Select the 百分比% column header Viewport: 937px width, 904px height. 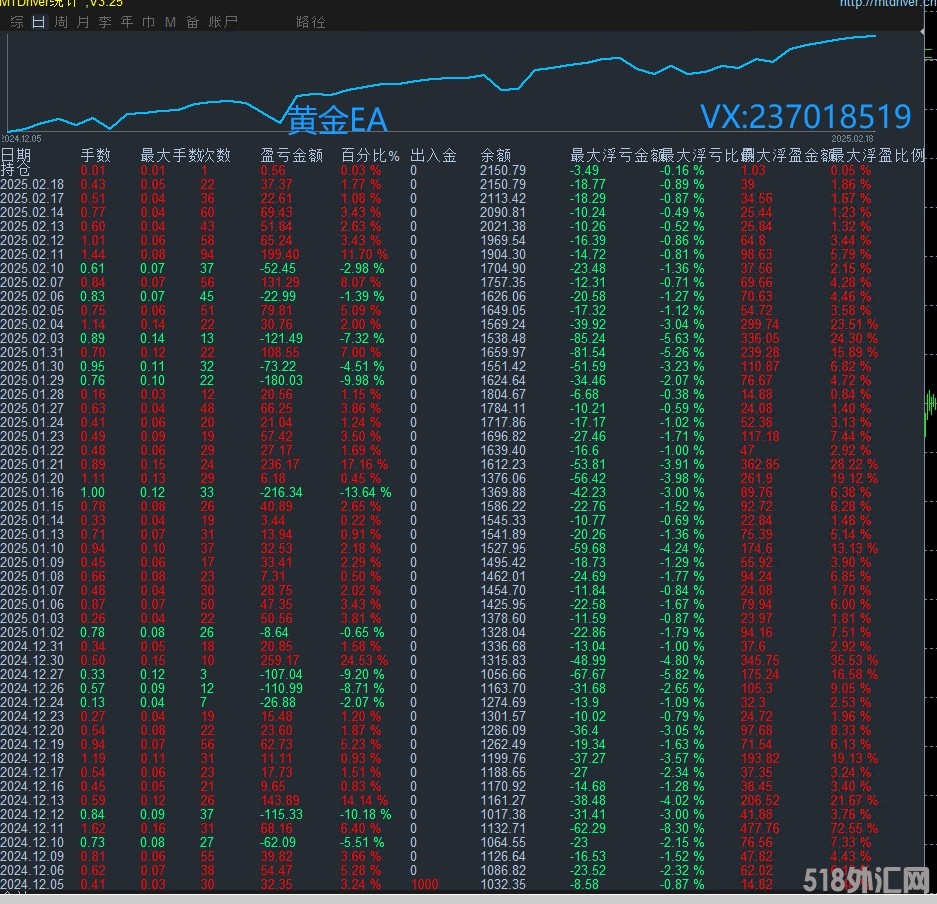click(x=369, y=155)
